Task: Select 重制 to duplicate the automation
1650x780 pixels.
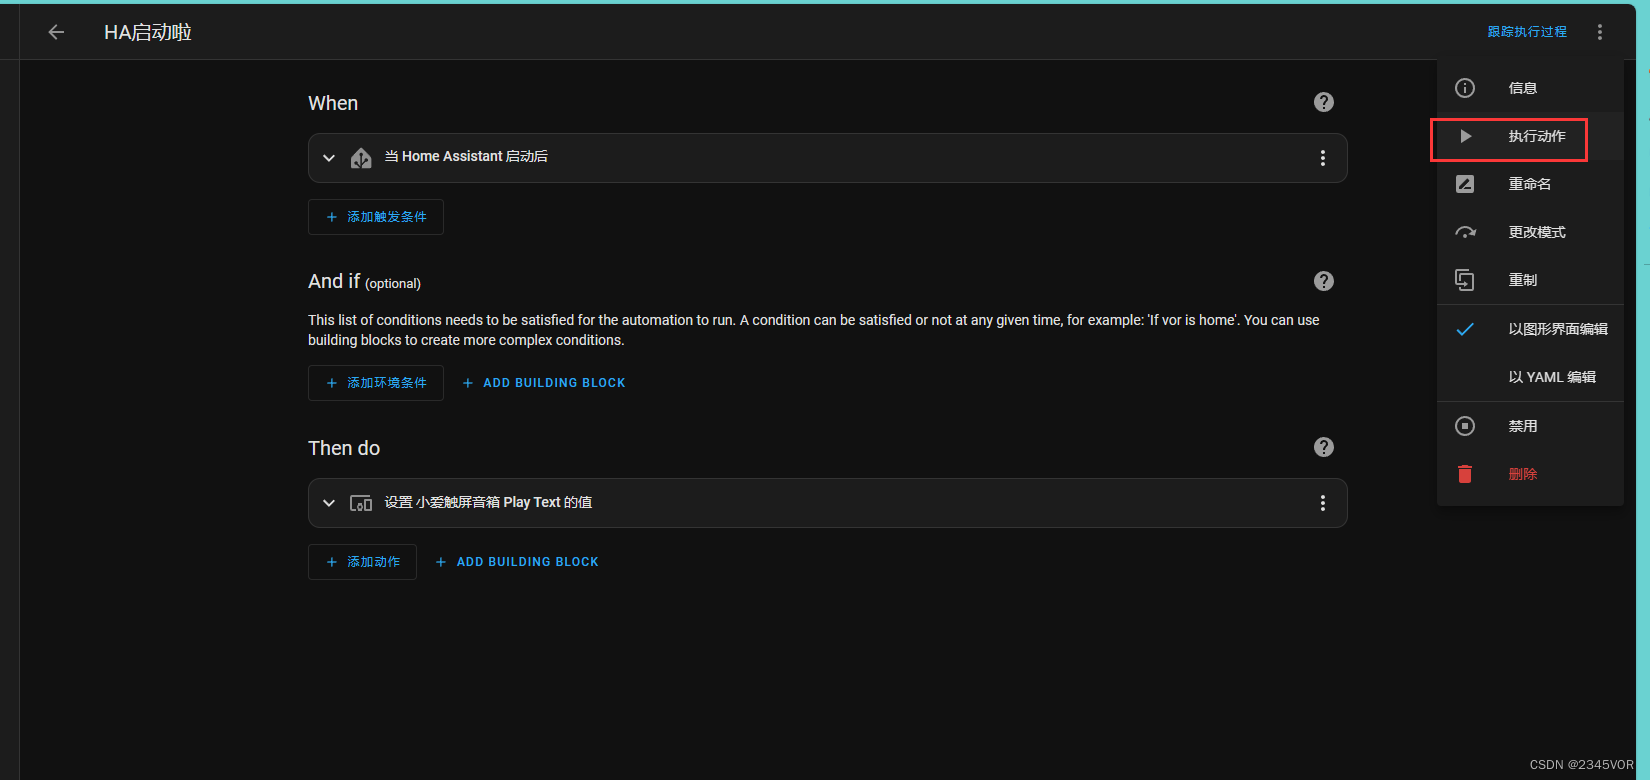Action: 1530,280
